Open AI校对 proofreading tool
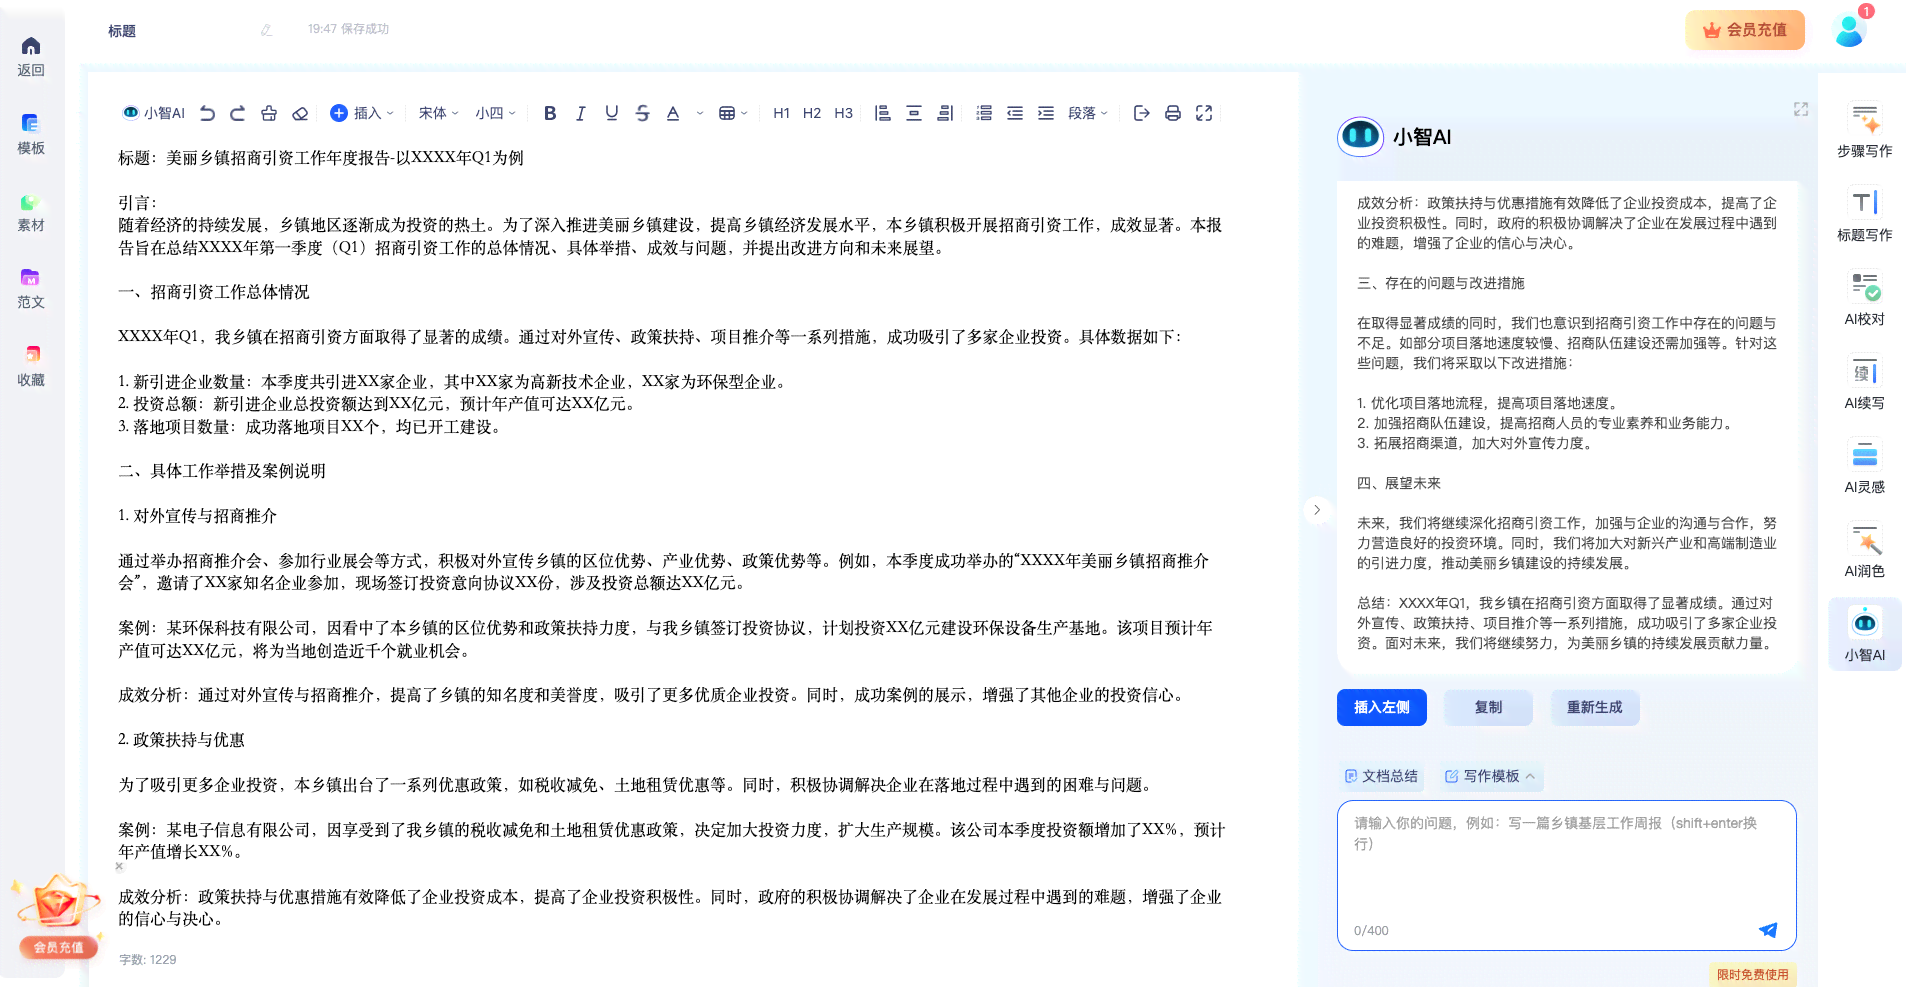1906x987 pixels. click(1865, 298)
